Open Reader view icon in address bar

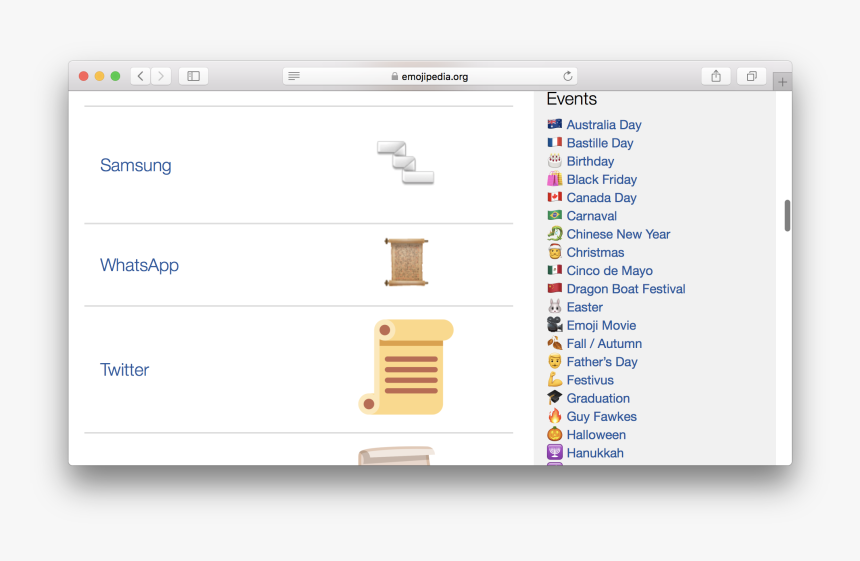(x=294, y=76)
